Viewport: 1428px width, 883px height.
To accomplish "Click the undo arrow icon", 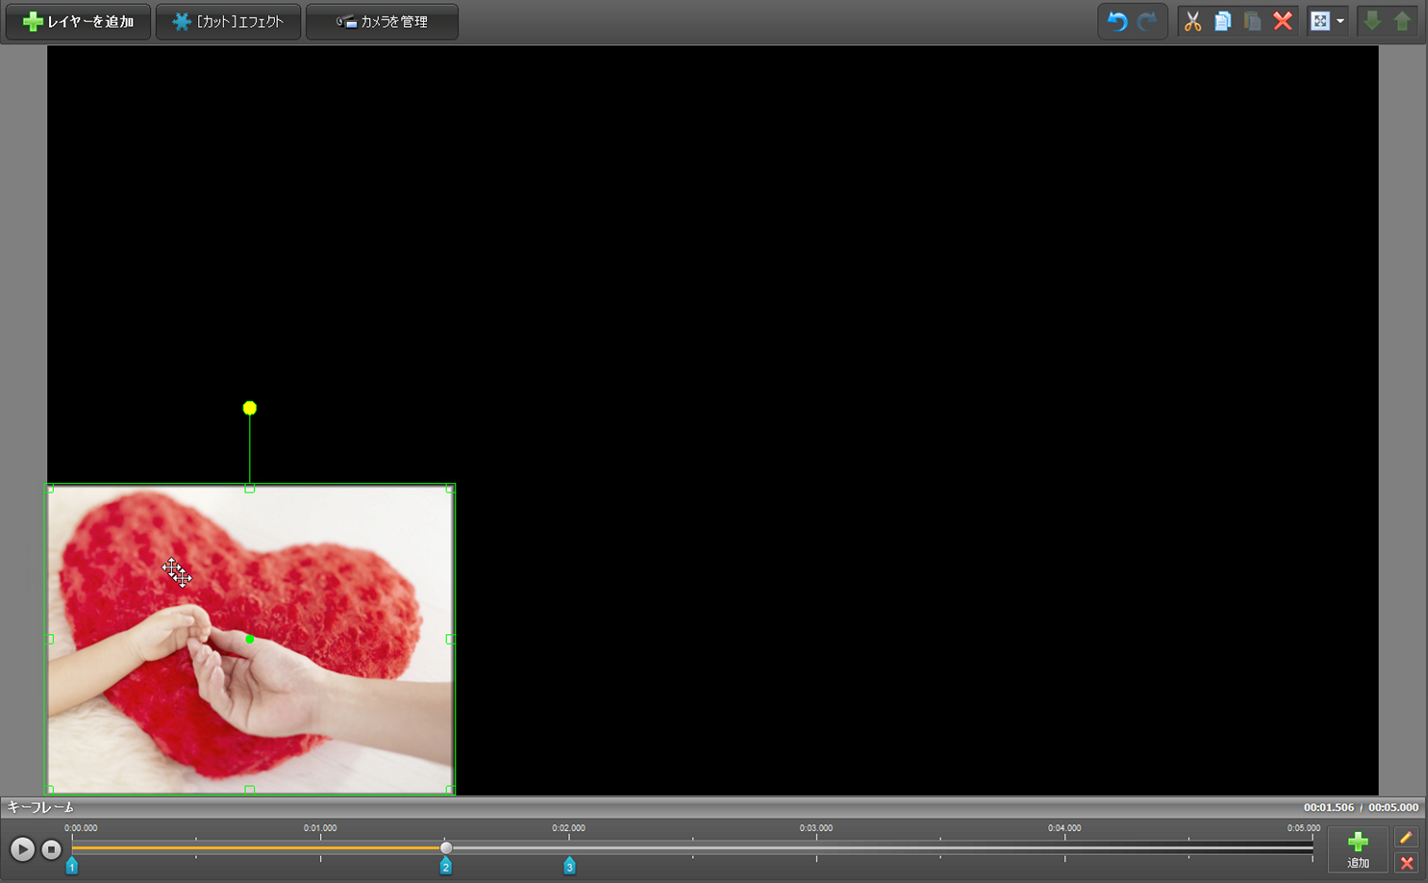I will point(1117,21).
